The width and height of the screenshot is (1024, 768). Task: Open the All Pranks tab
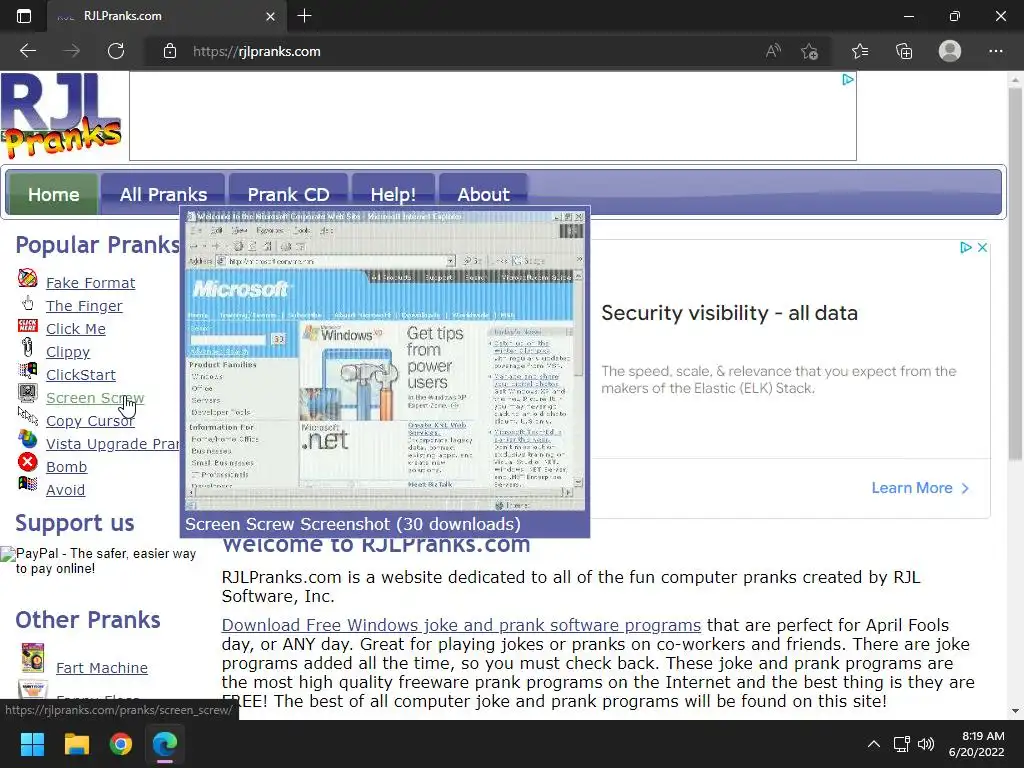(x=163, y=194)
